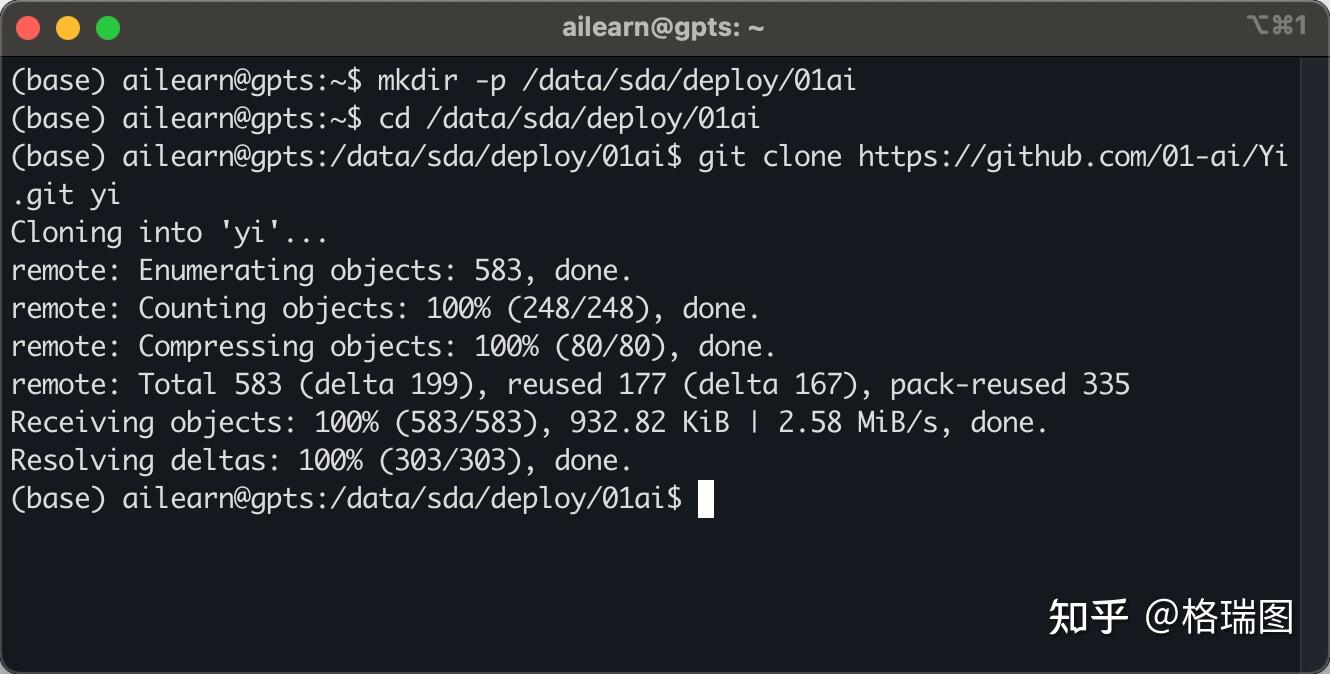Click the mkdir -p /data/sda/deploy/01ai command
The height and width of the screenshot is (674, 1330).
click(x=617, y=81)
